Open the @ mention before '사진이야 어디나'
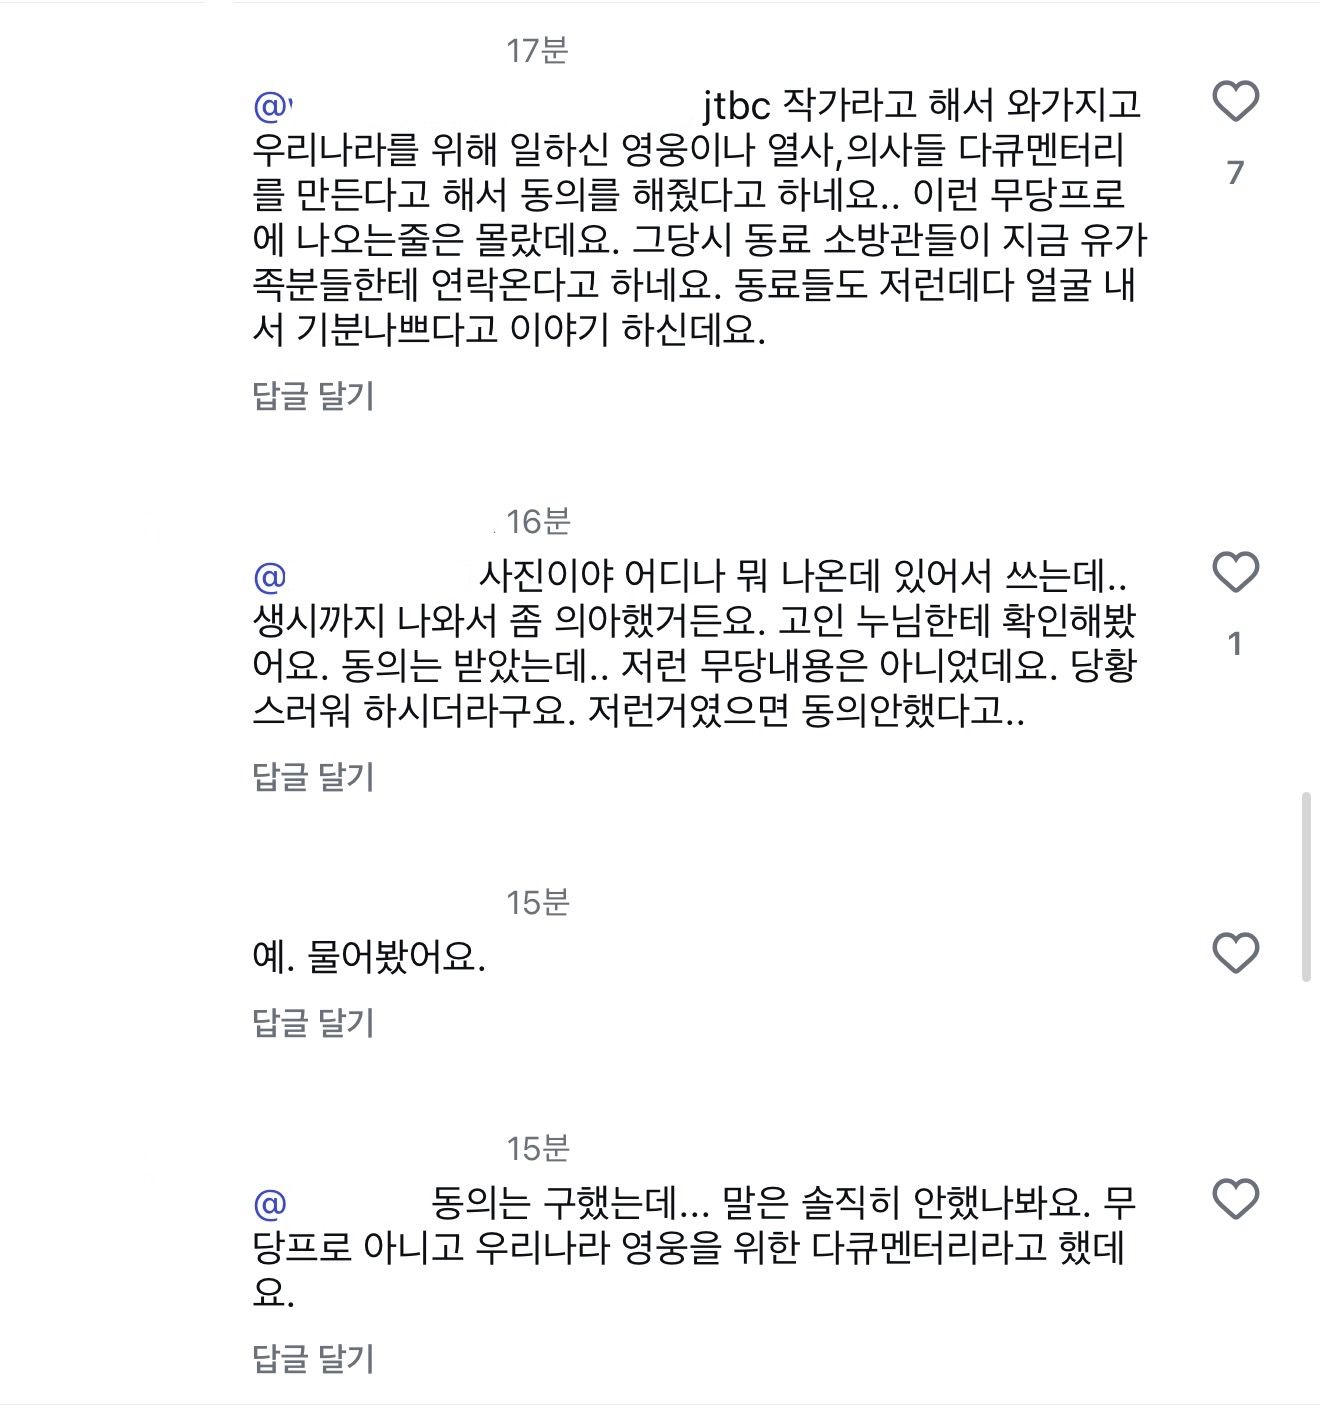 [x=270, y=577]
